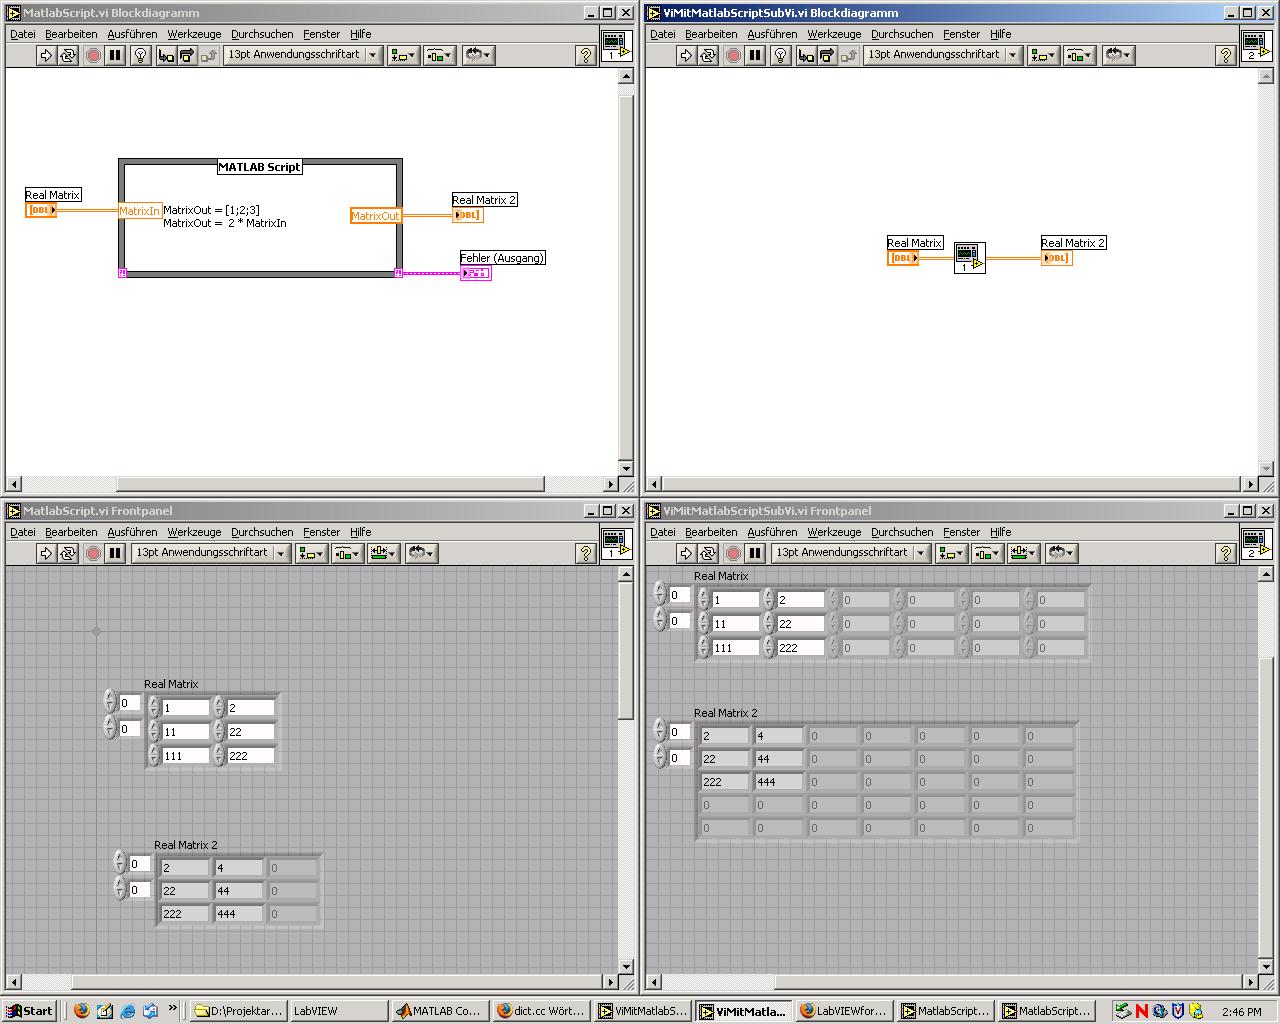
Task: Open context help in MatlabScript.vi Frontpanel
Action: [x=586, y=553]
